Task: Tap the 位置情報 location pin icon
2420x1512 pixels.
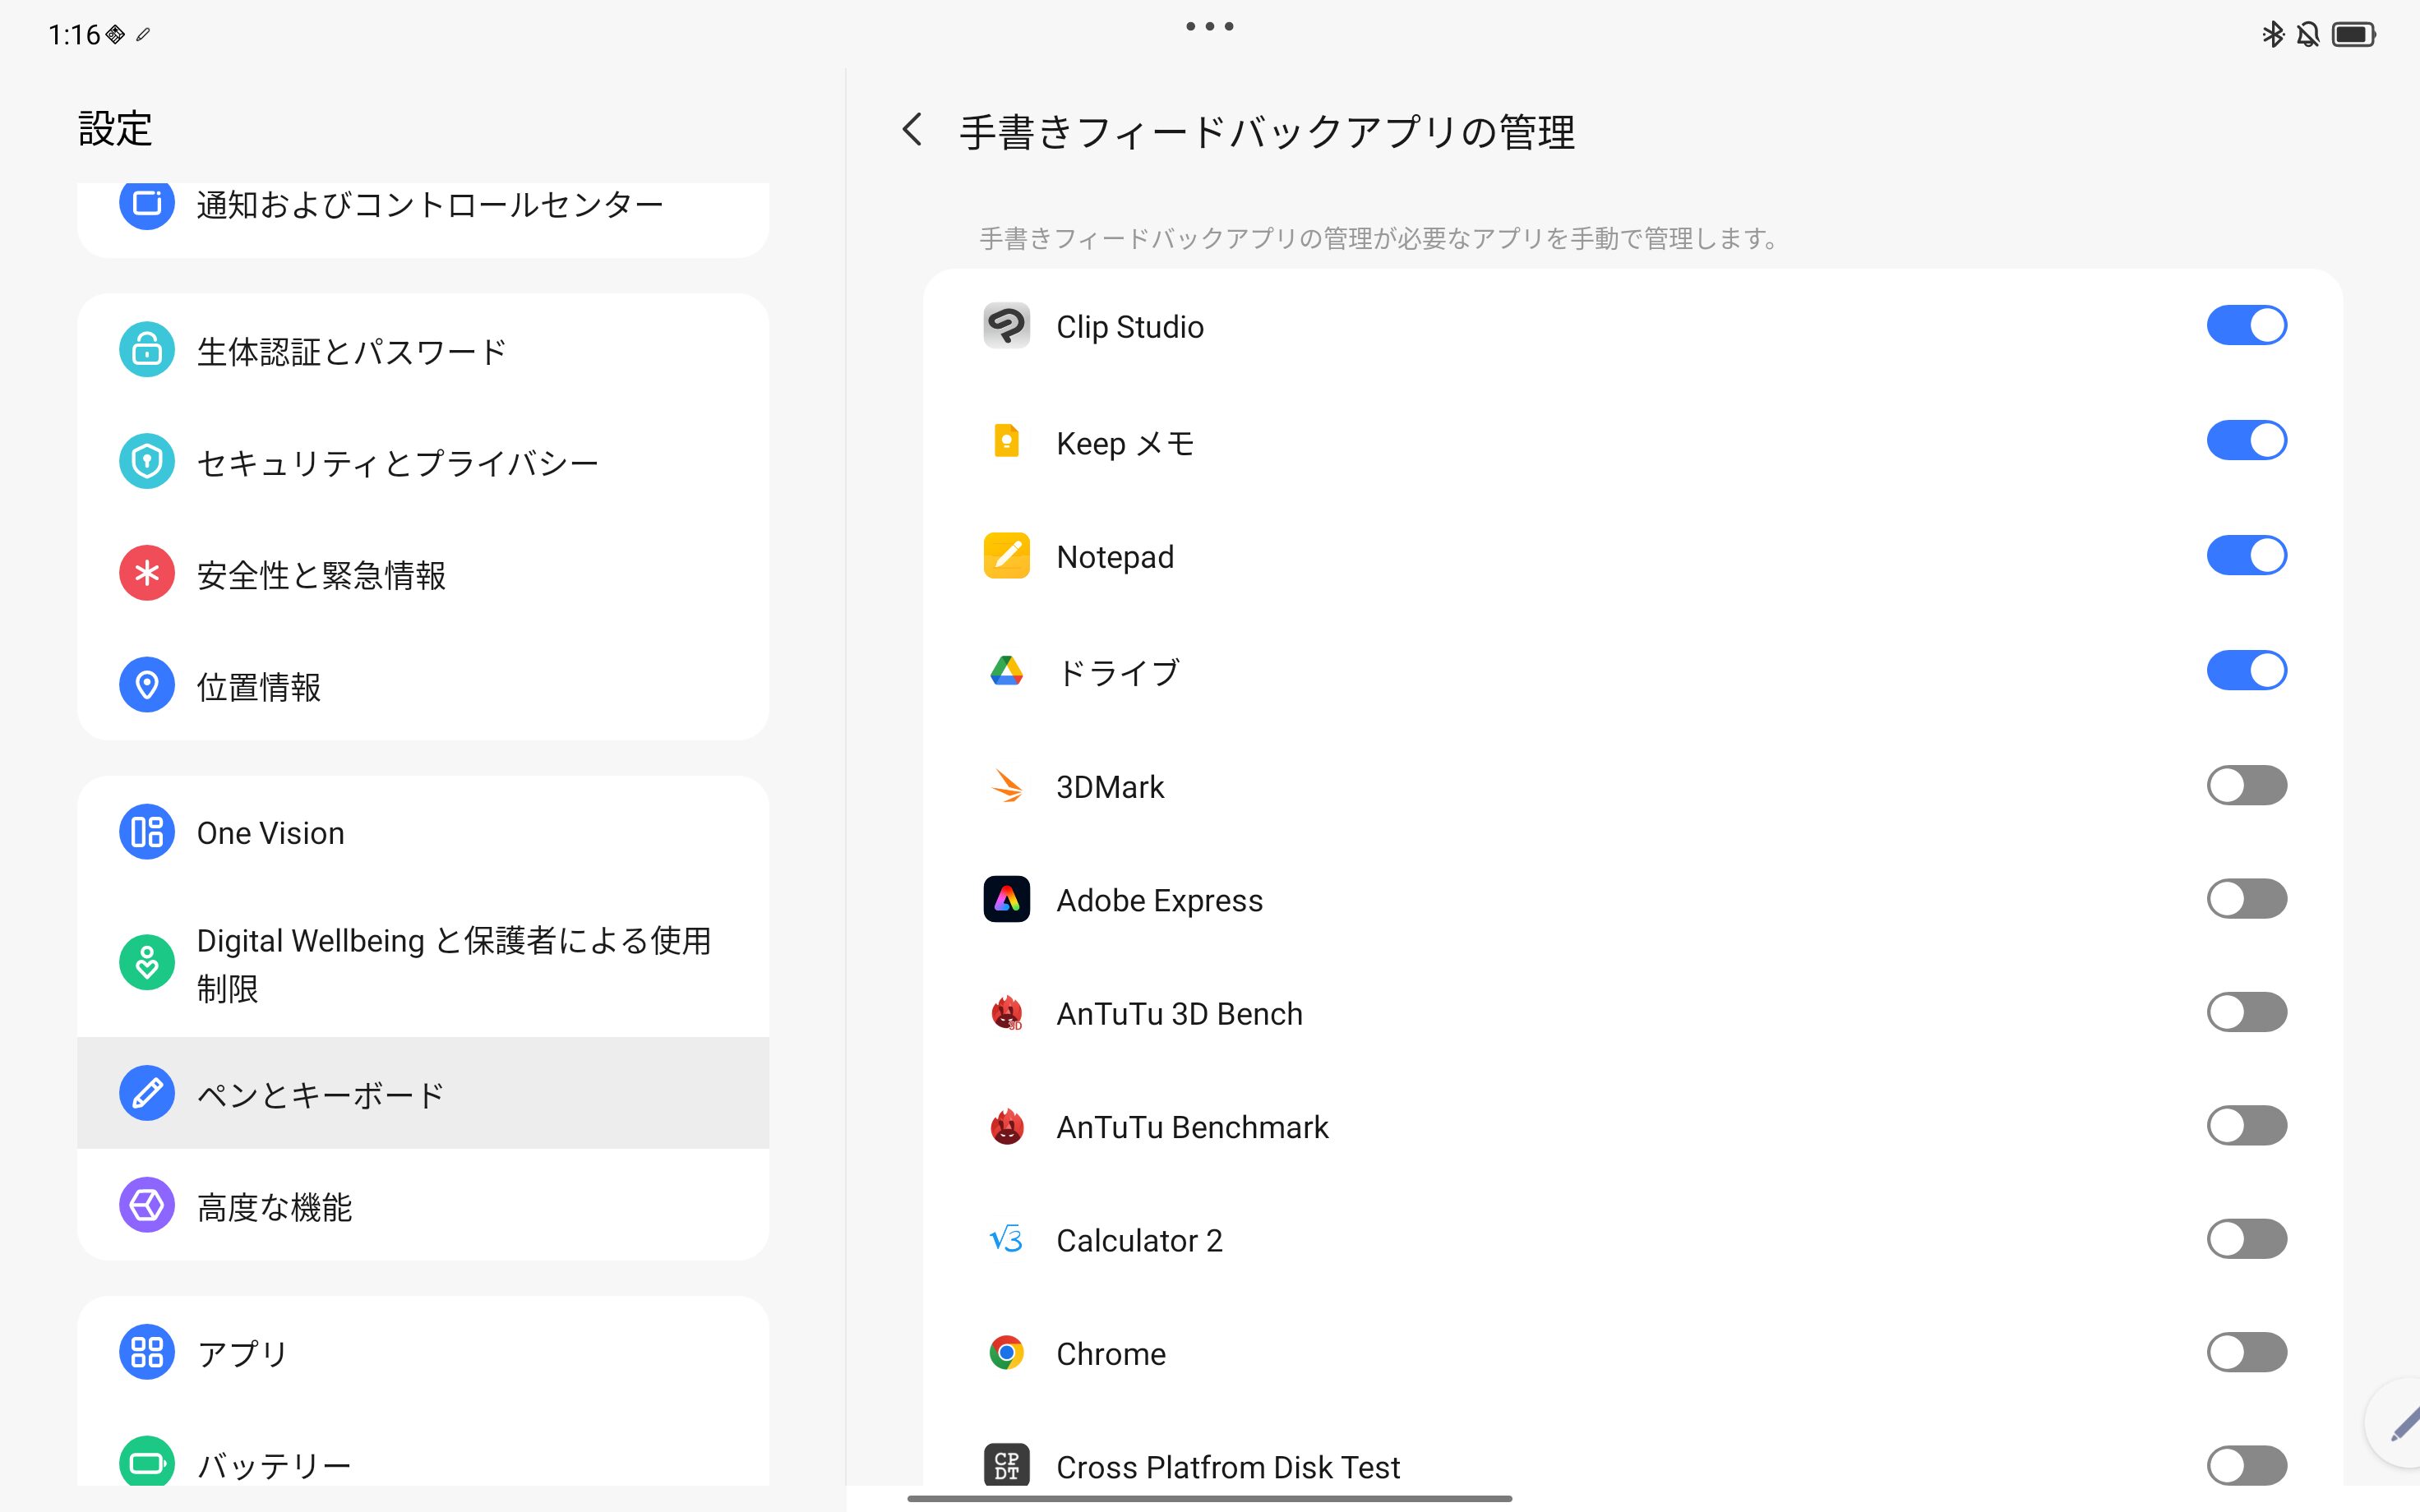Action: [x=147, y=685]
